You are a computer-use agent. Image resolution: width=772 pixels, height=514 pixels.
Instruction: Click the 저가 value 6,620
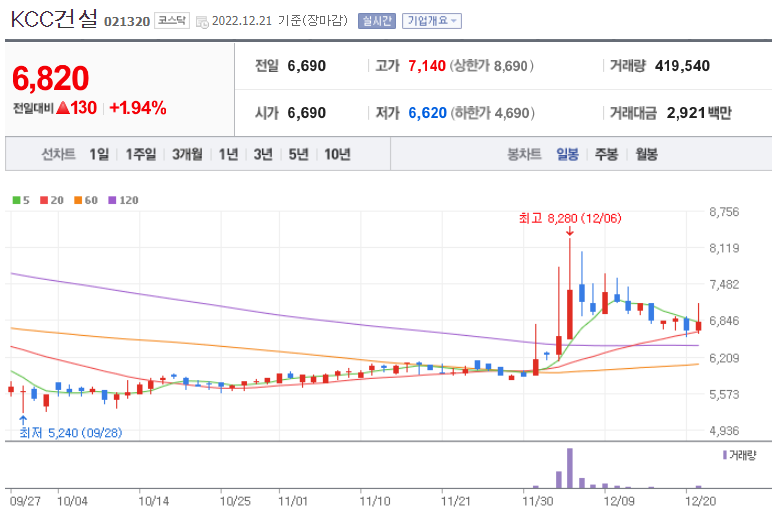(x=427, y=113)
